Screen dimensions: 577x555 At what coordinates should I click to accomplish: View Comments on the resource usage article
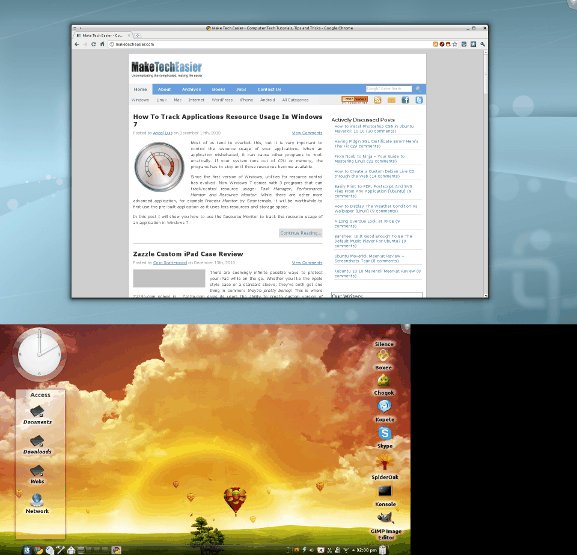(x=307, y=132)
